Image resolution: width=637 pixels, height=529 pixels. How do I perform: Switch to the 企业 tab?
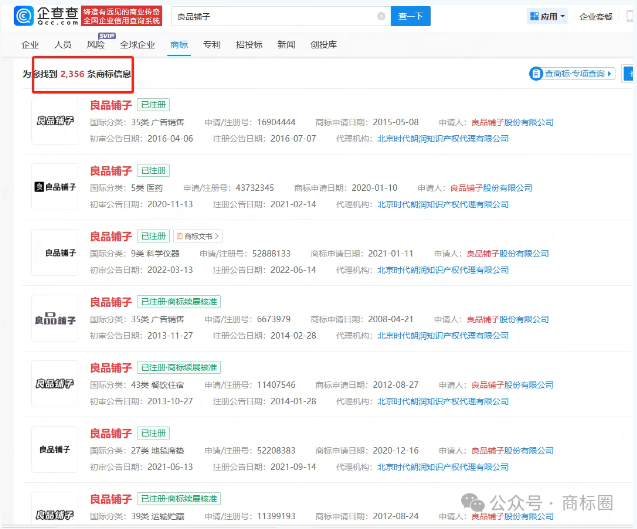tap(30, 45)
